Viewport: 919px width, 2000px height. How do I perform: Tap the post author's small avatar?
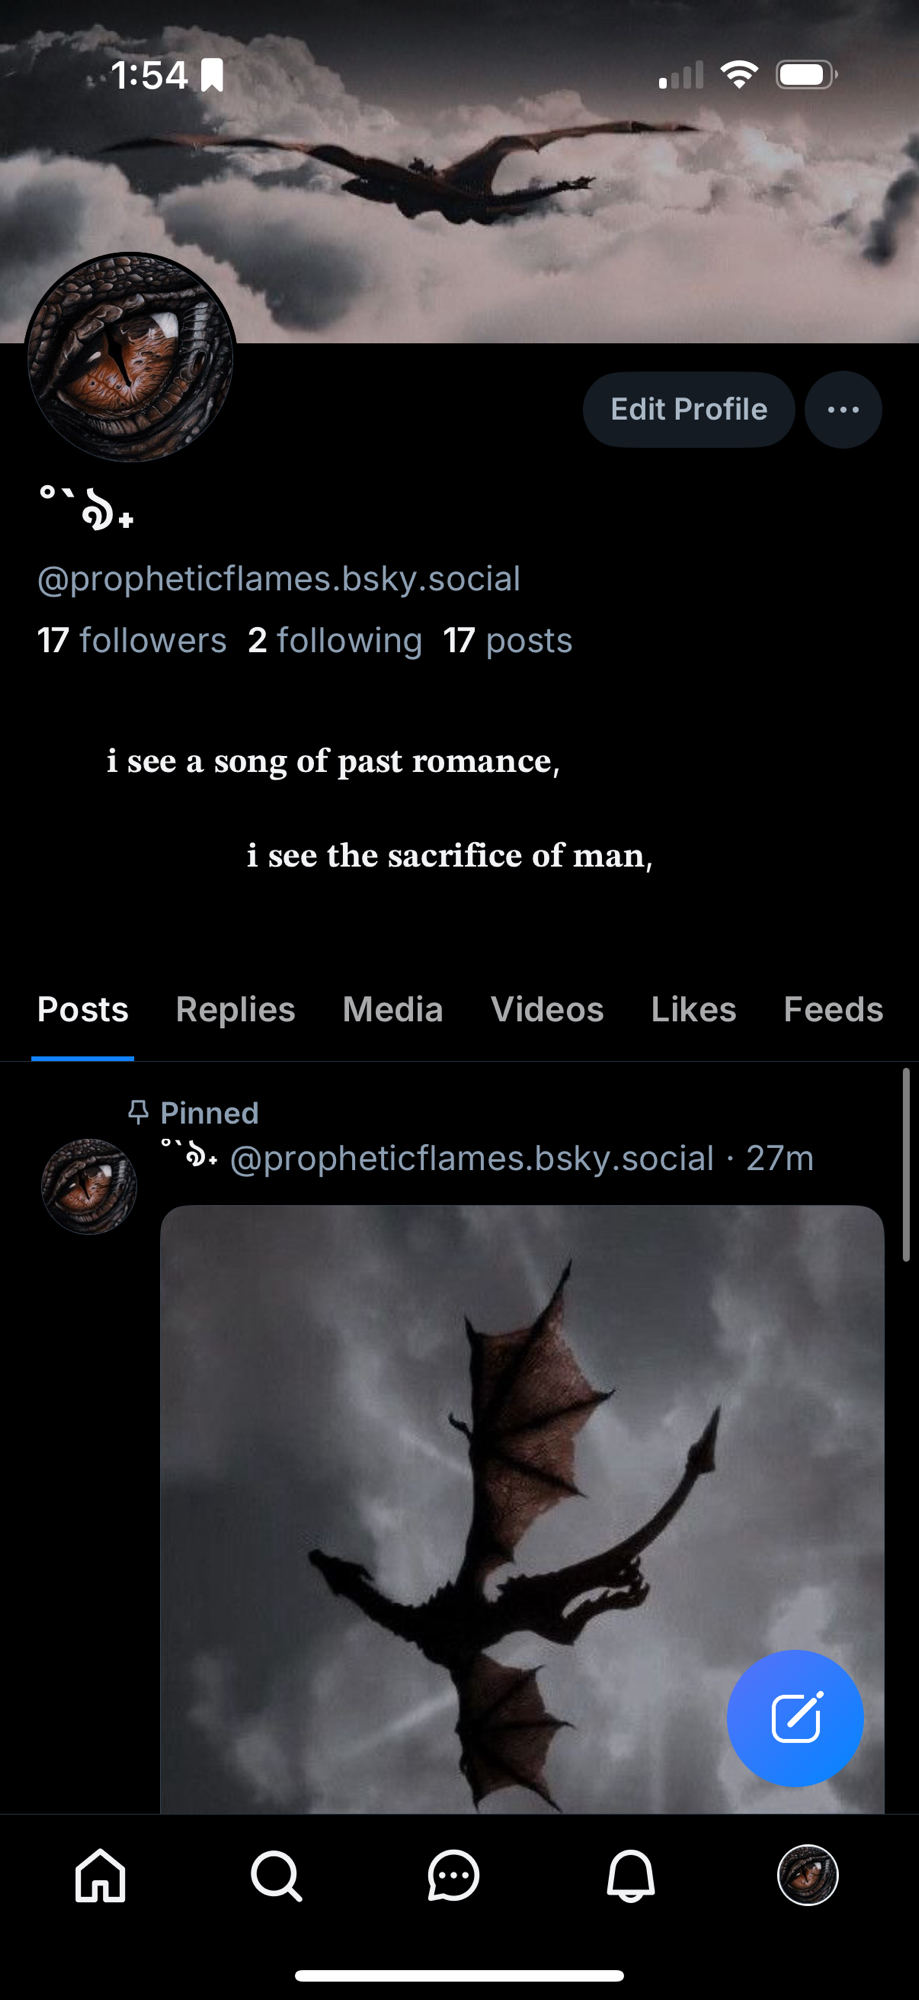[89, 1186]
